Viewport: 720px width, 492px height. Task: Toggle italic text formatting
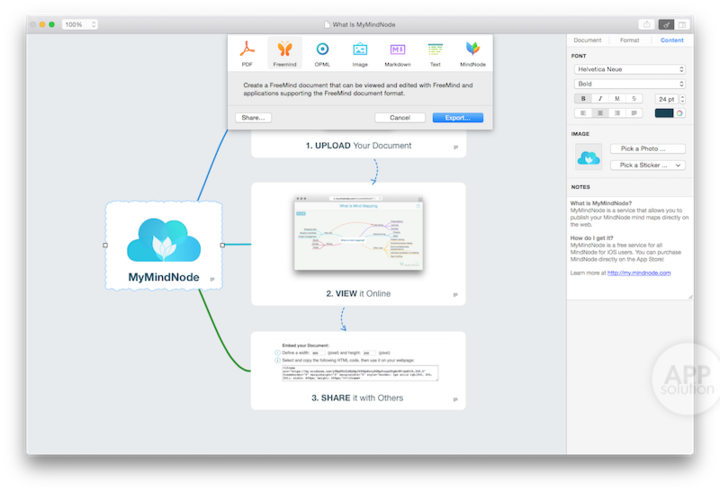tap(600, 98)
